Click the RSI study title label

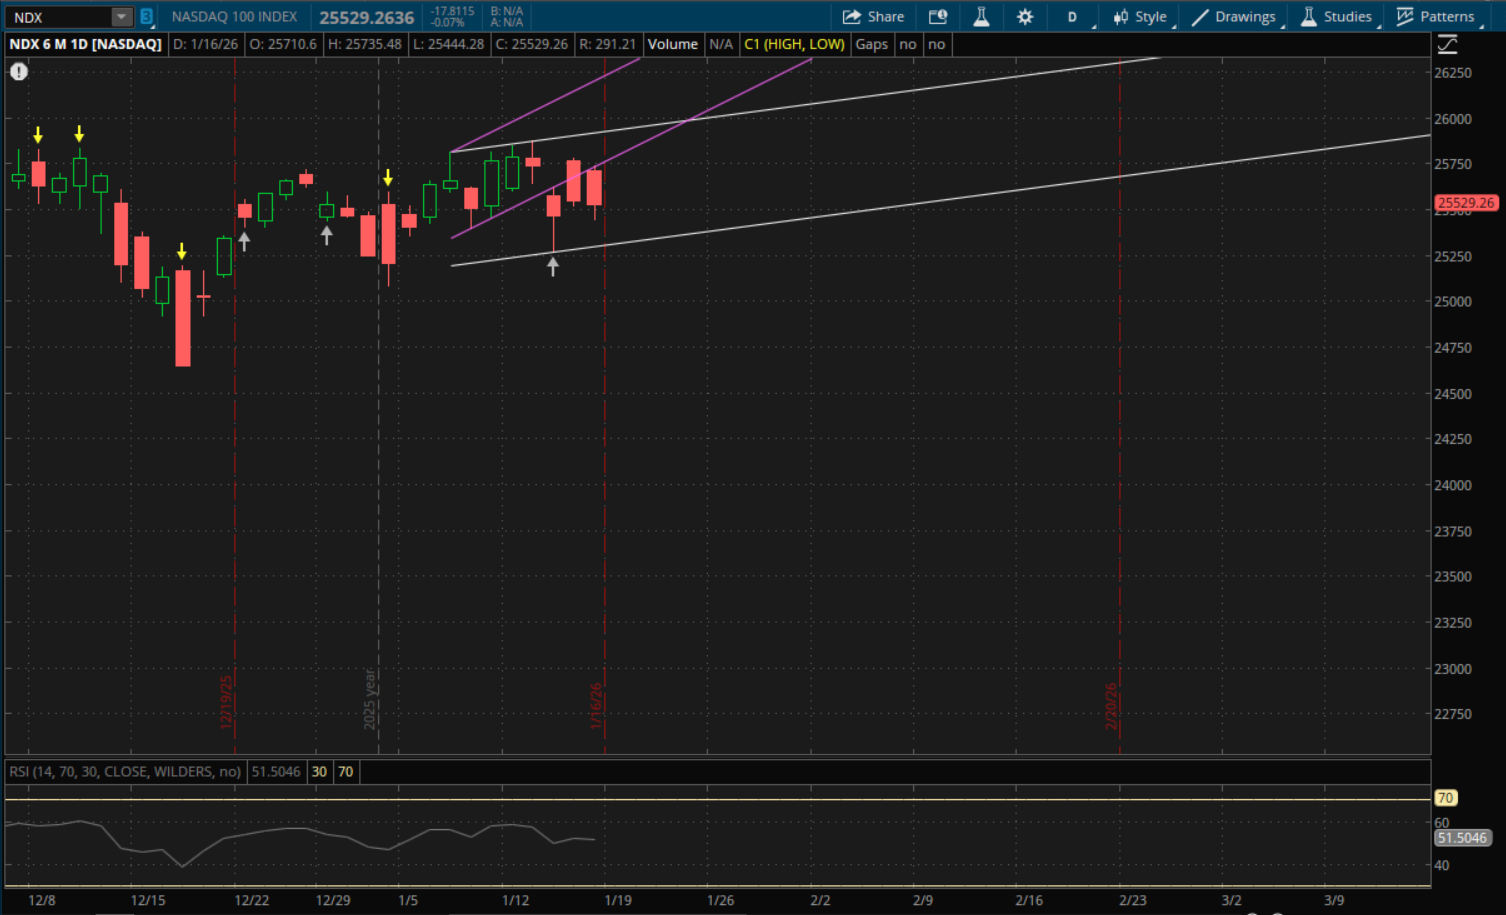[x=125, y=772]
